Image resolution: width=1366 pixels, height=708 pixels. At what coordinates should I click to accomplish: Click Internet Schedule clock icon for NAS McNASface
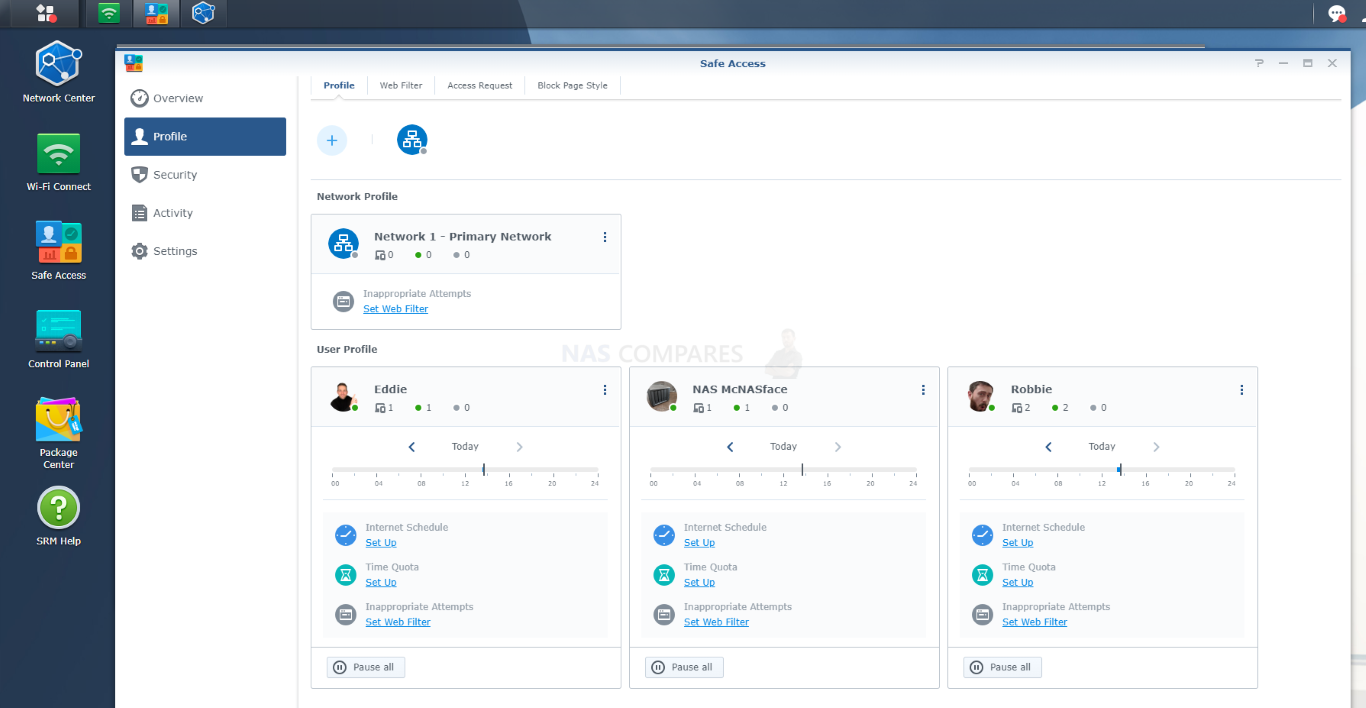(664, 535)
